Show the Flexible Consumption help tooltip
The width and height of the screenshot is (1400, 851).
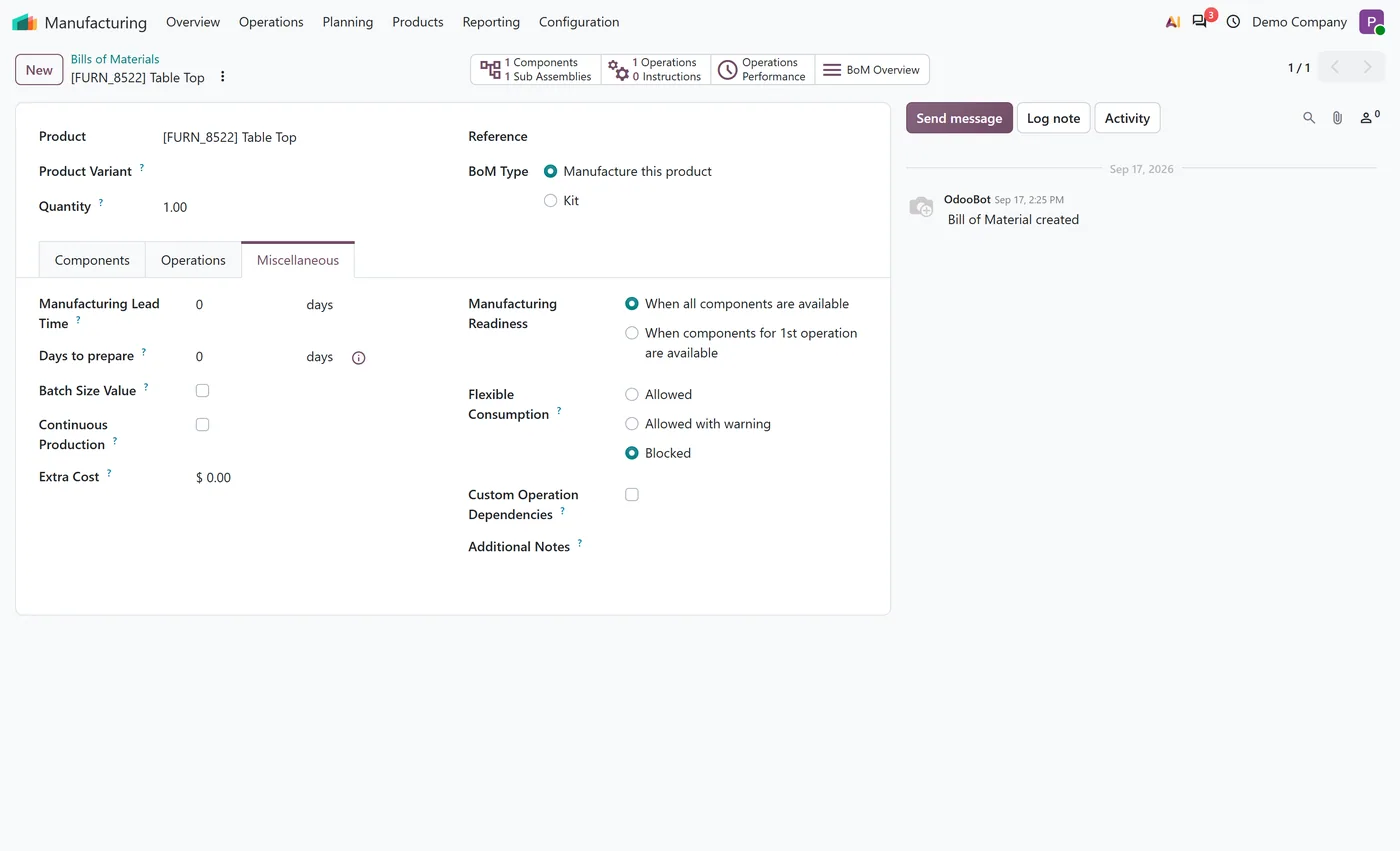point(558,410)
